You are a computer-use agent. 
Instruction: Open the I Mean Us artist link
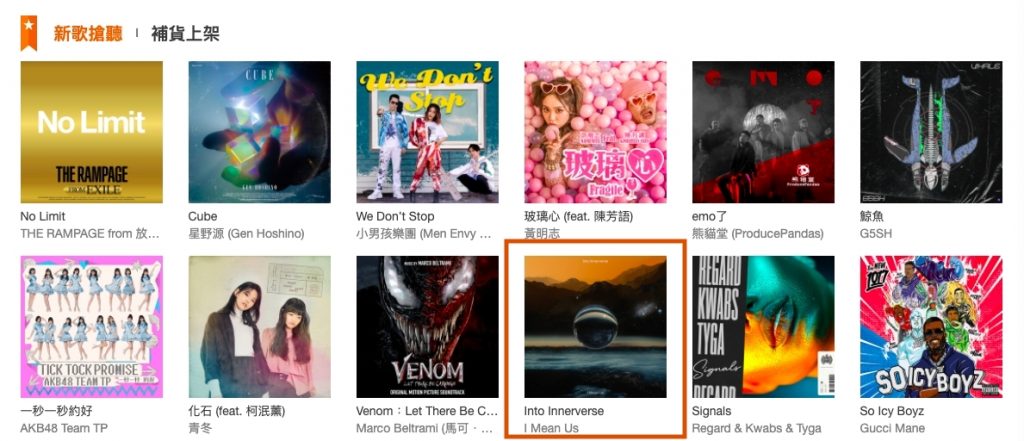click(551, 428)
